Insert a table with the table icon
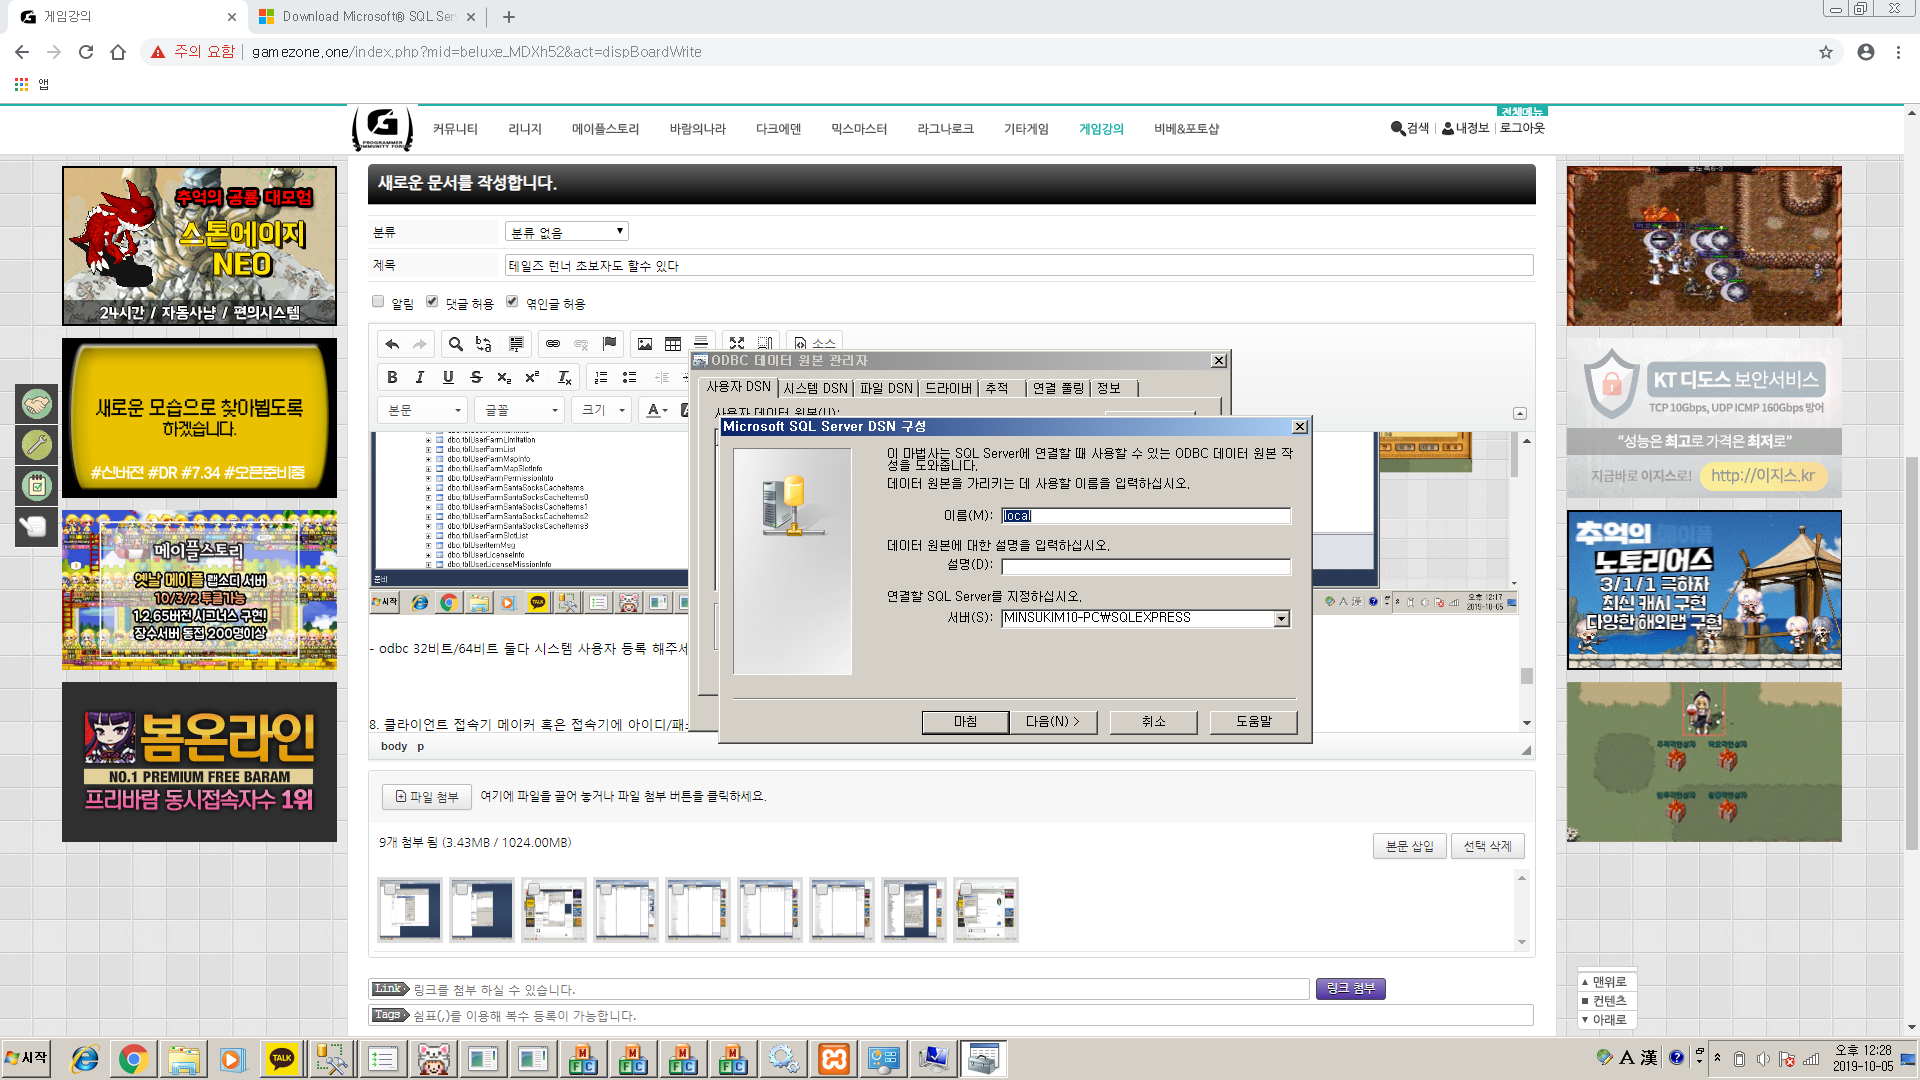The image size is (1920, 1080). click(673, 344)
